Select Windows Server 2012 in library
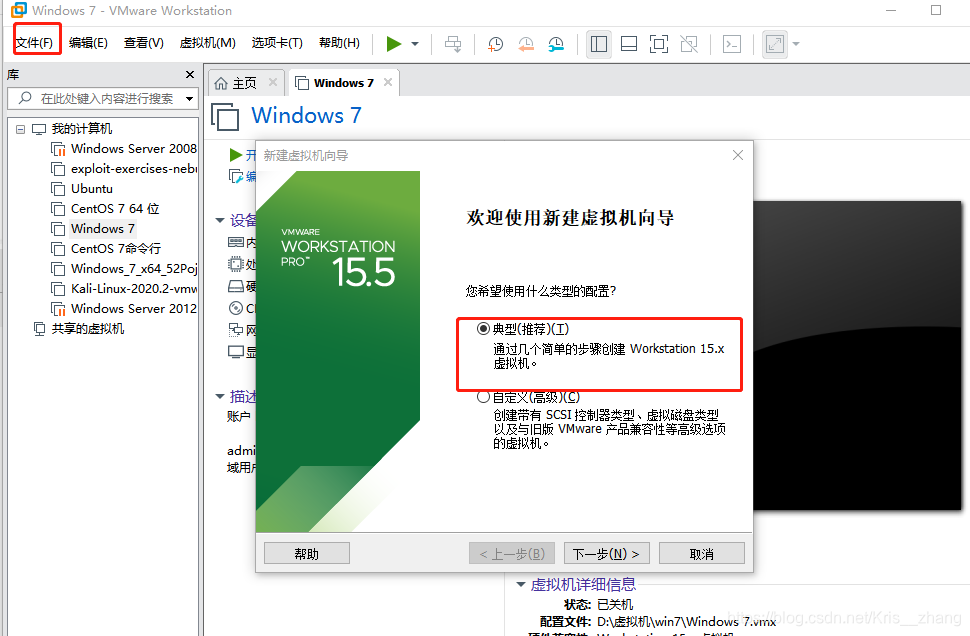The height and width of the screenshot is (636, 970). point(124,308)
